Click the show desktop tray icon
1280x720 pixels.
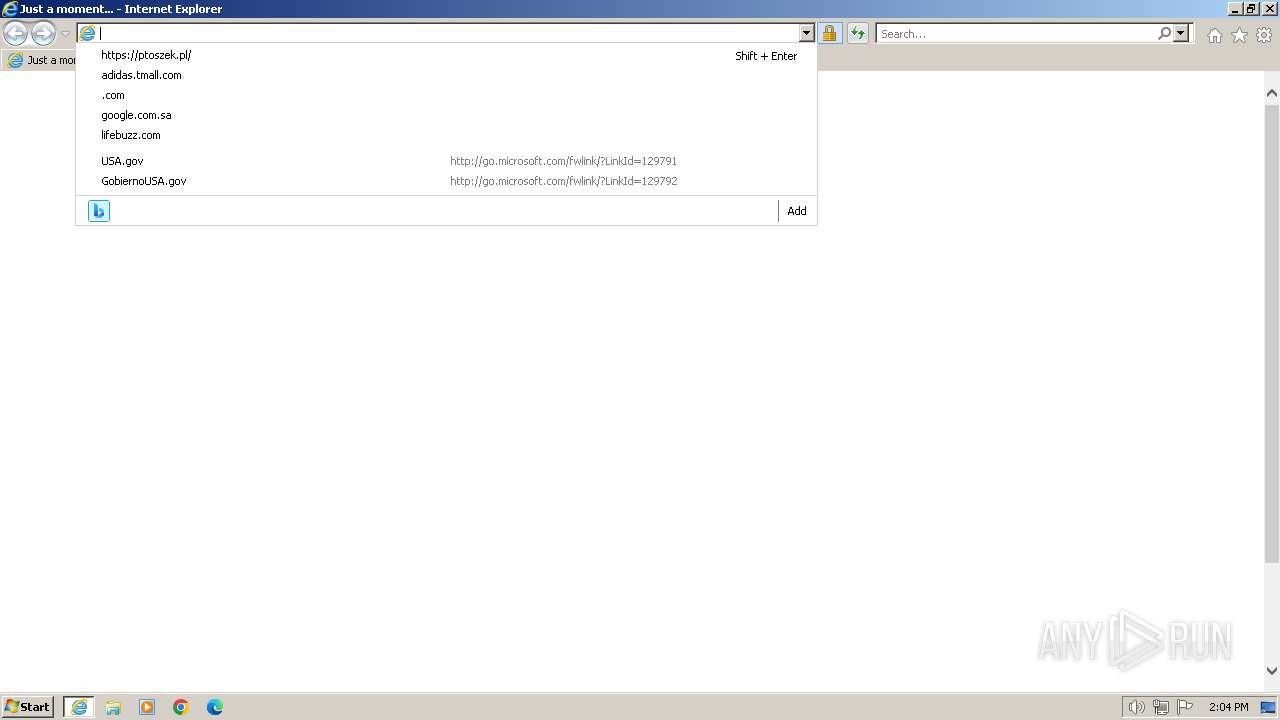[1268, 707]
